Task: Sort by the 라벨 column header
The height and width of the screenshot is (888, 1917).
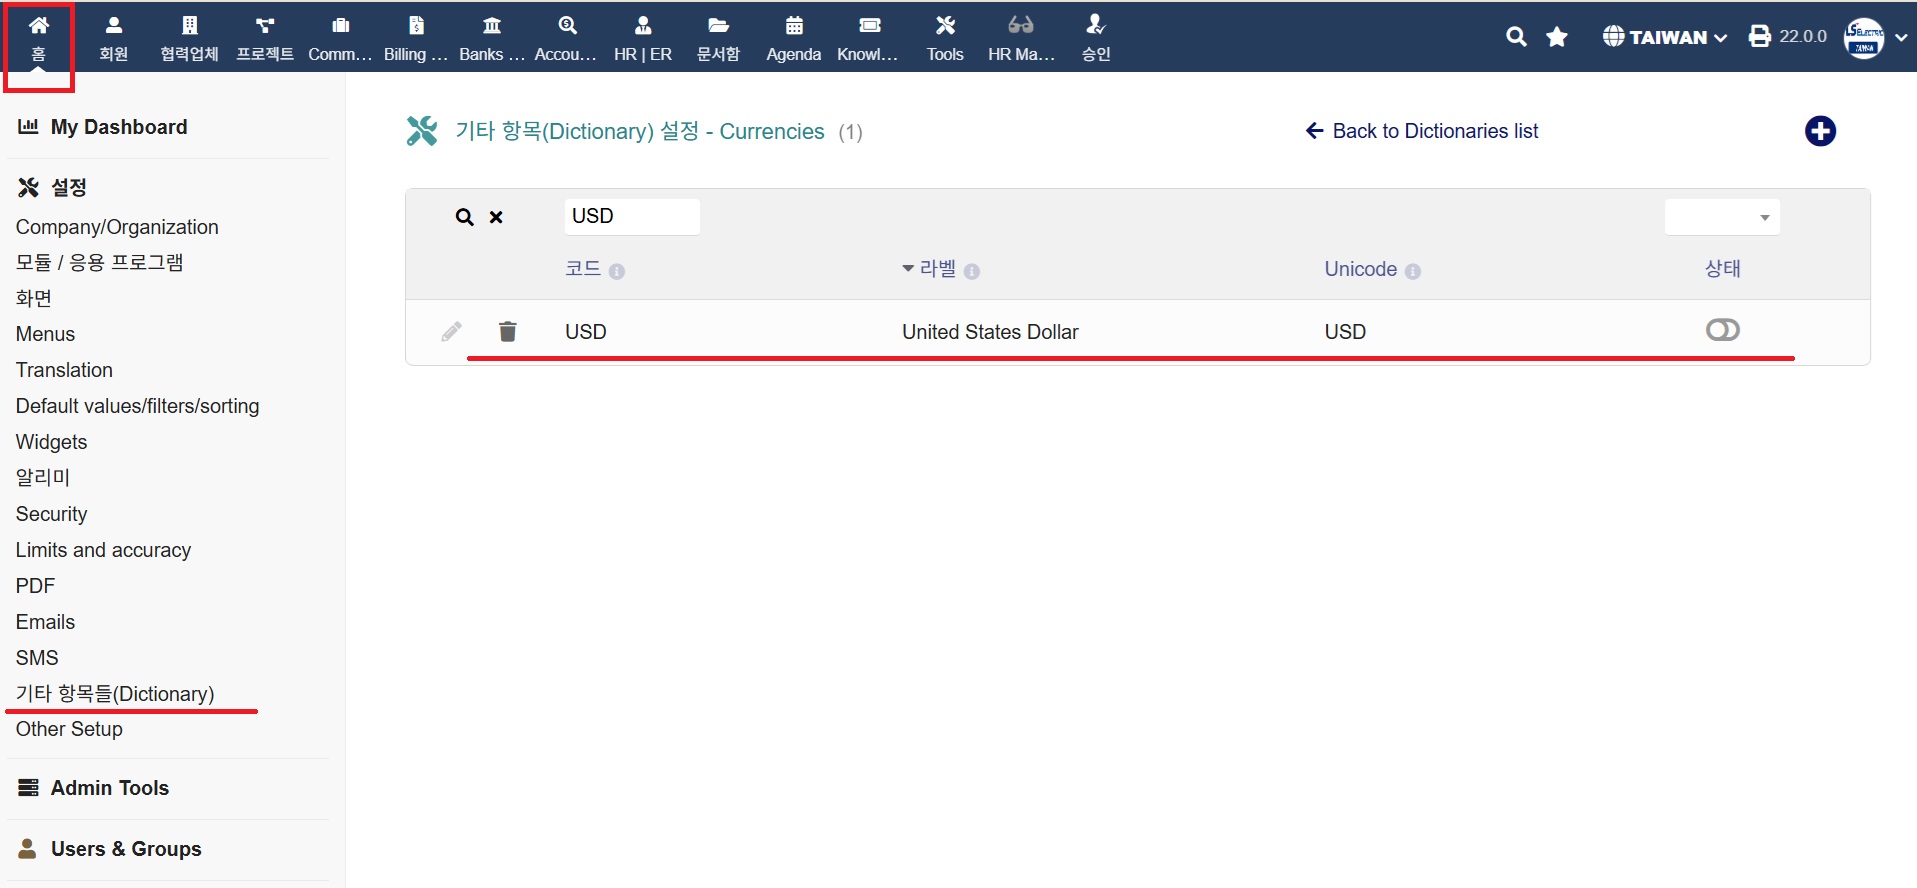Action: click(937, 269)
